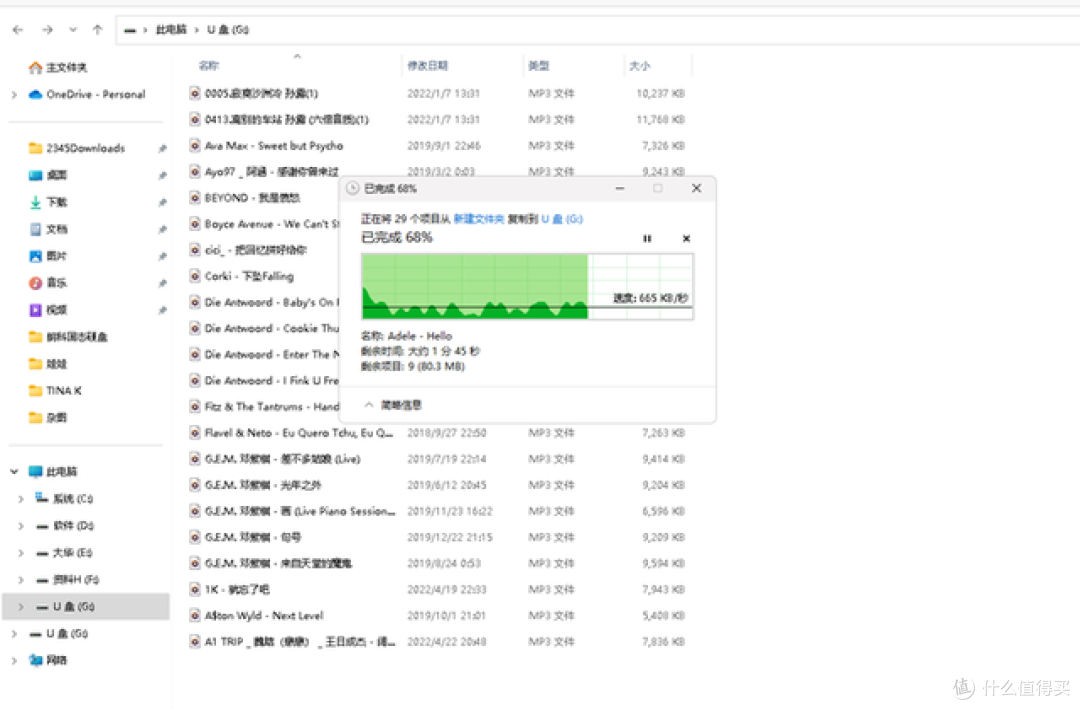The image size is (1080, 710).
Task: Collapse details via 简略信息
Action: click(393, 405)
